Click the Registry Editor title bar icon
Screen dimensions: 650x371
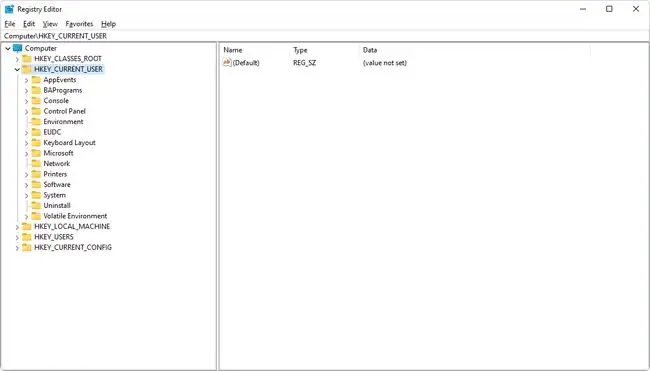9,9
